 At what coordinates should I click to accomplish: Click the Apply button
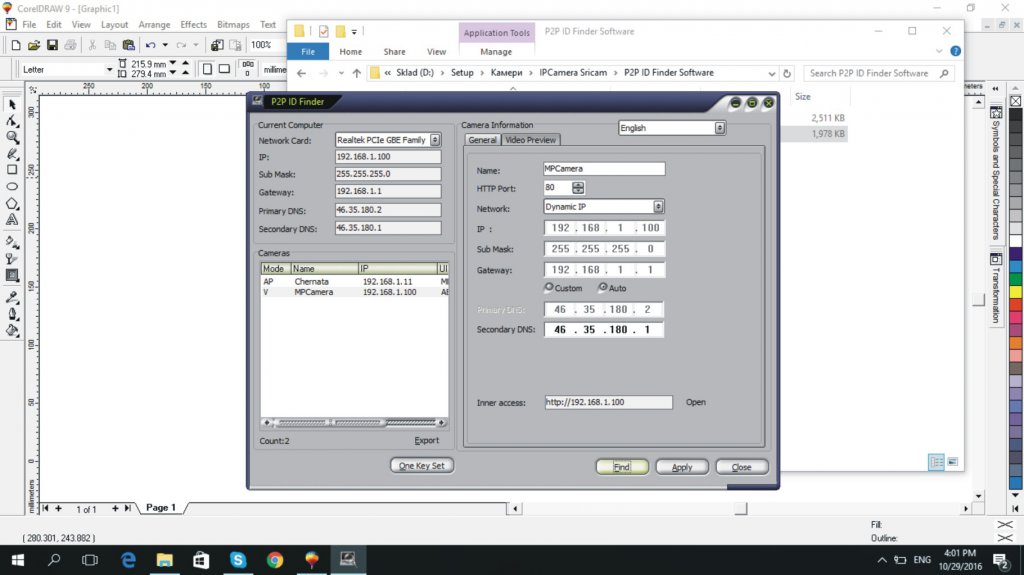tap(682, 467)
